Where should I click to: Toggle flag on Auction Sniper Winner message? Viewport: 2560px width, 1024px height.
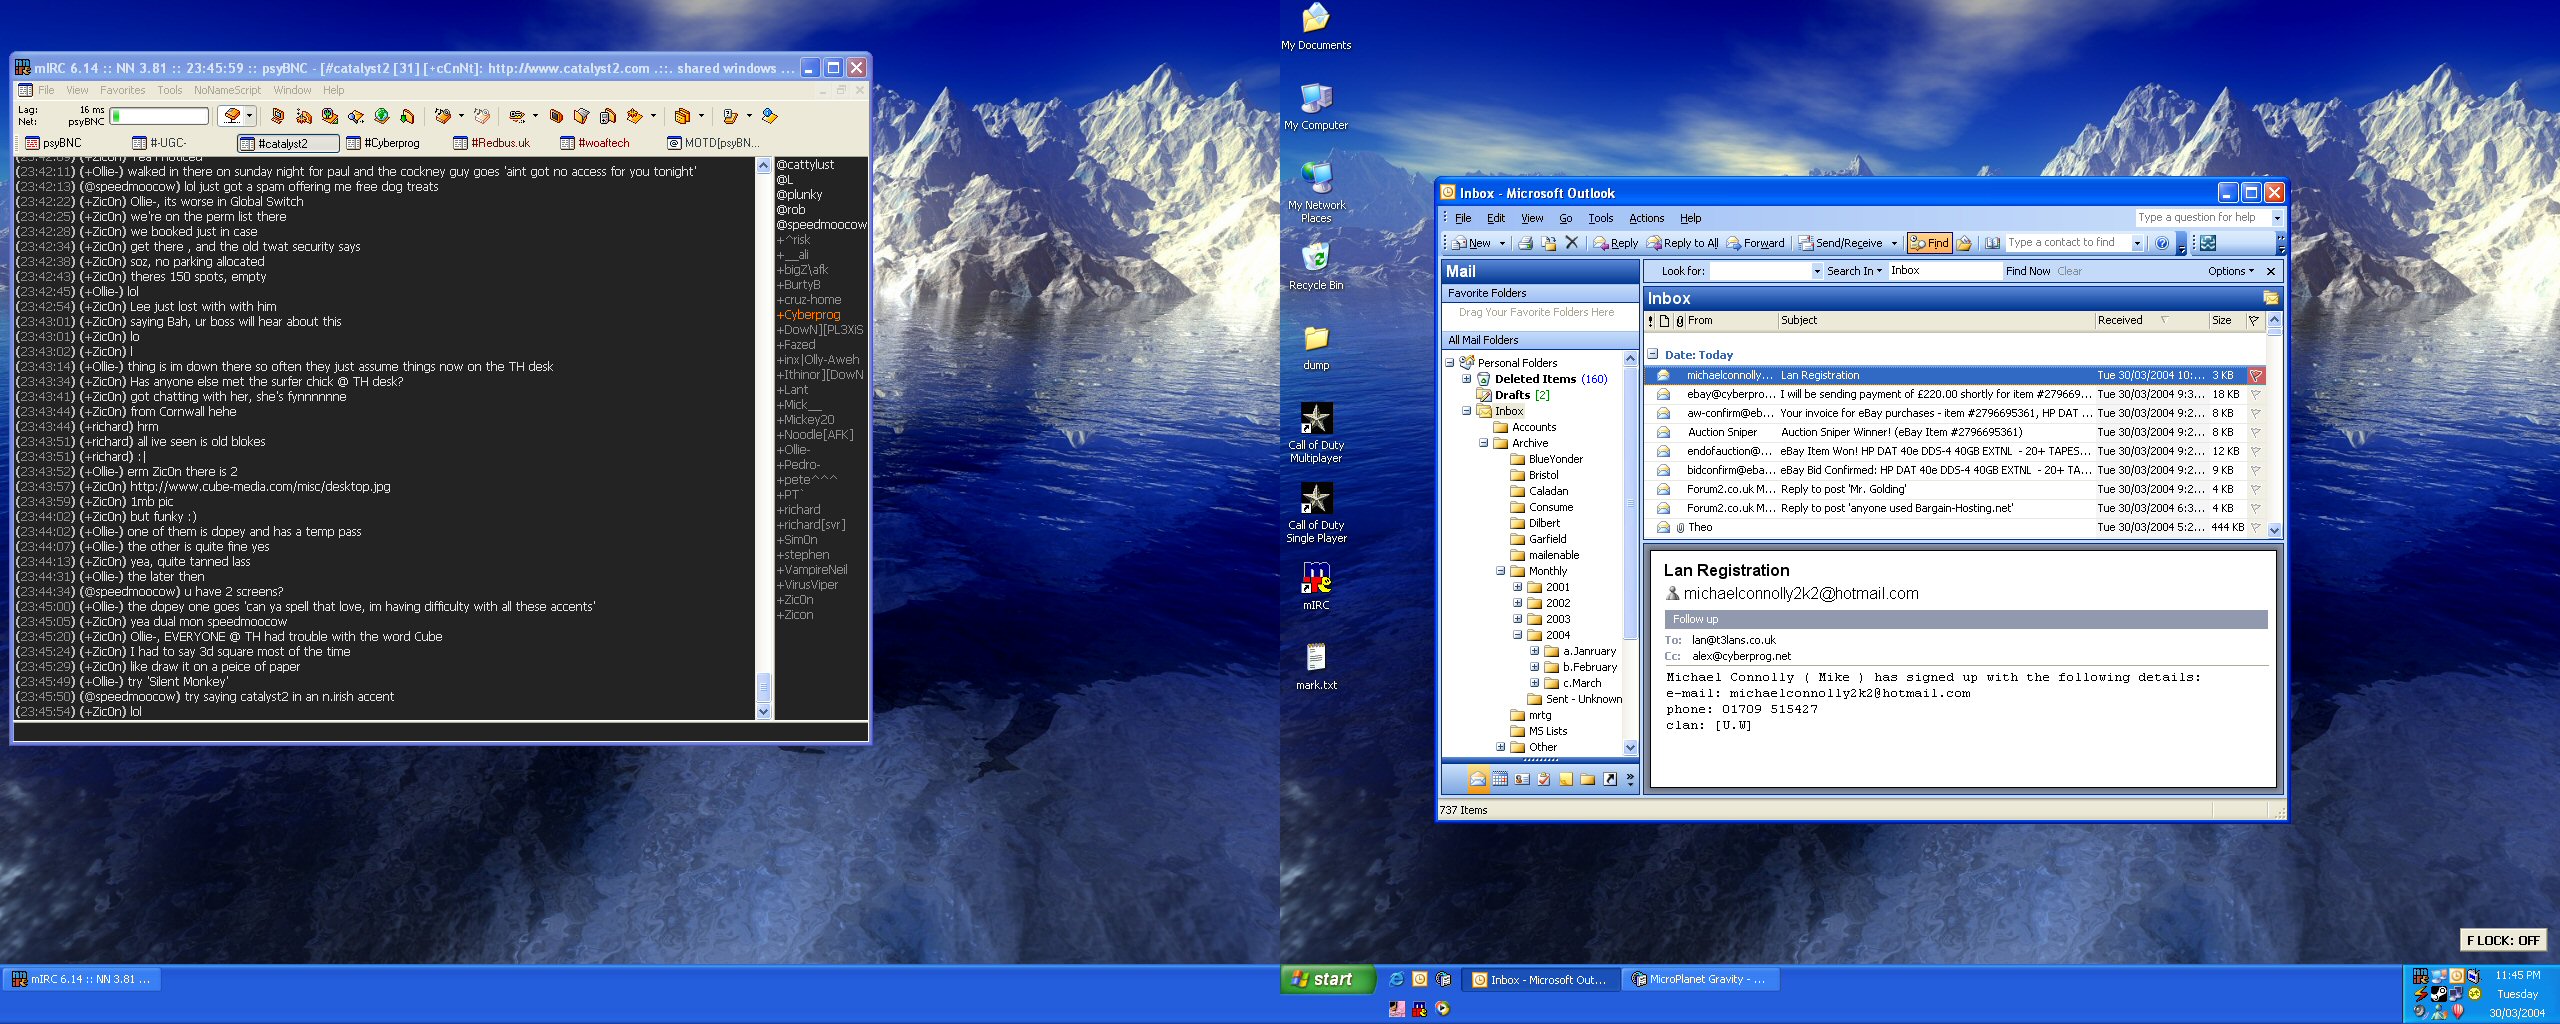pos(2256,433)
